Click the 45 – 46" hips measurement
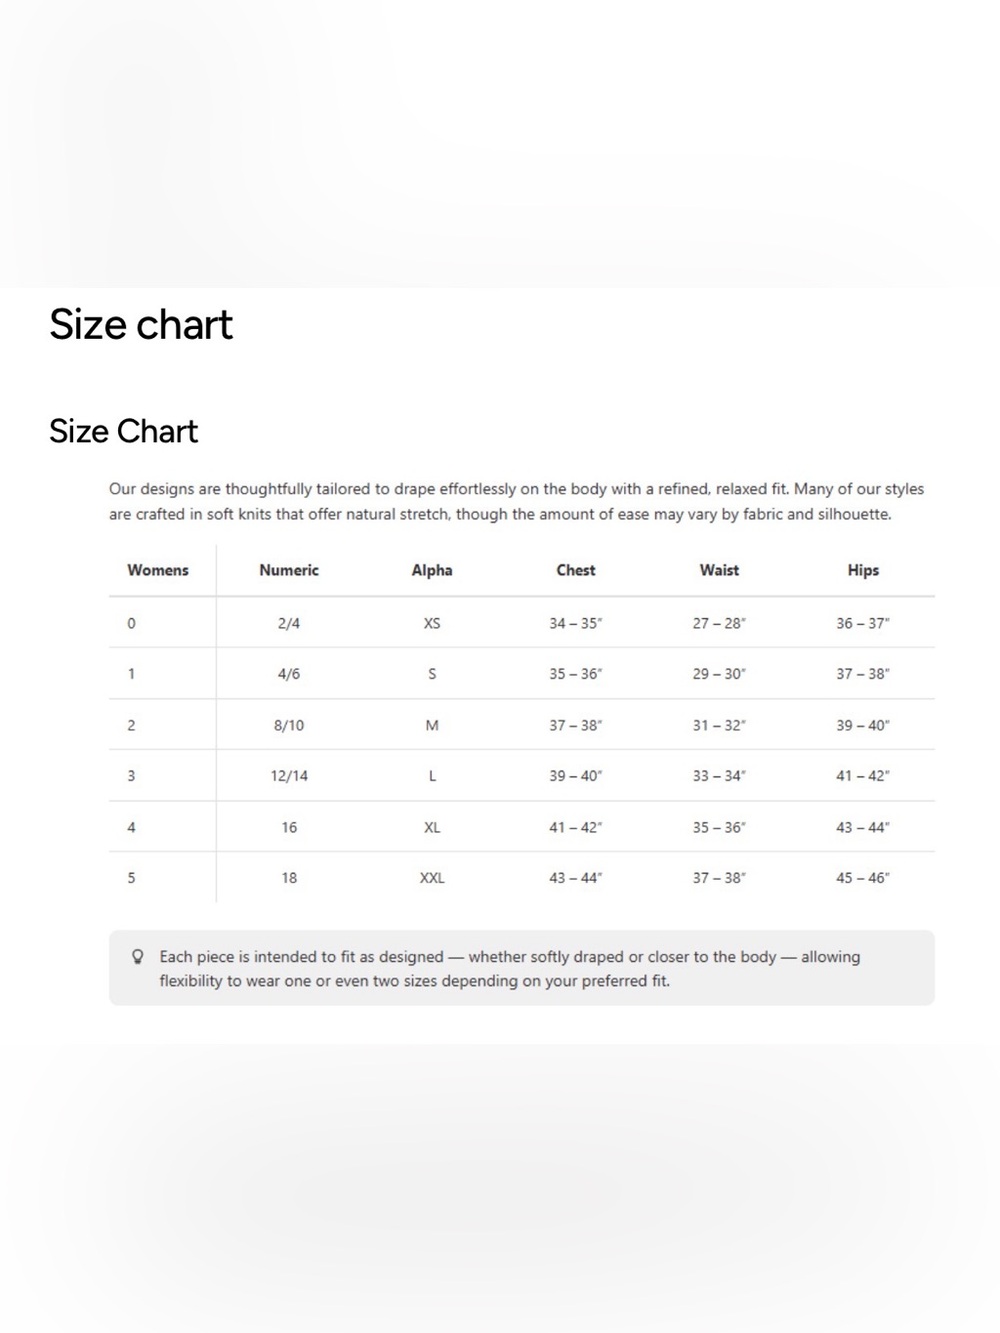Image resolution: width=1000 pixels, height=1333 pixels. pos(863,878)
